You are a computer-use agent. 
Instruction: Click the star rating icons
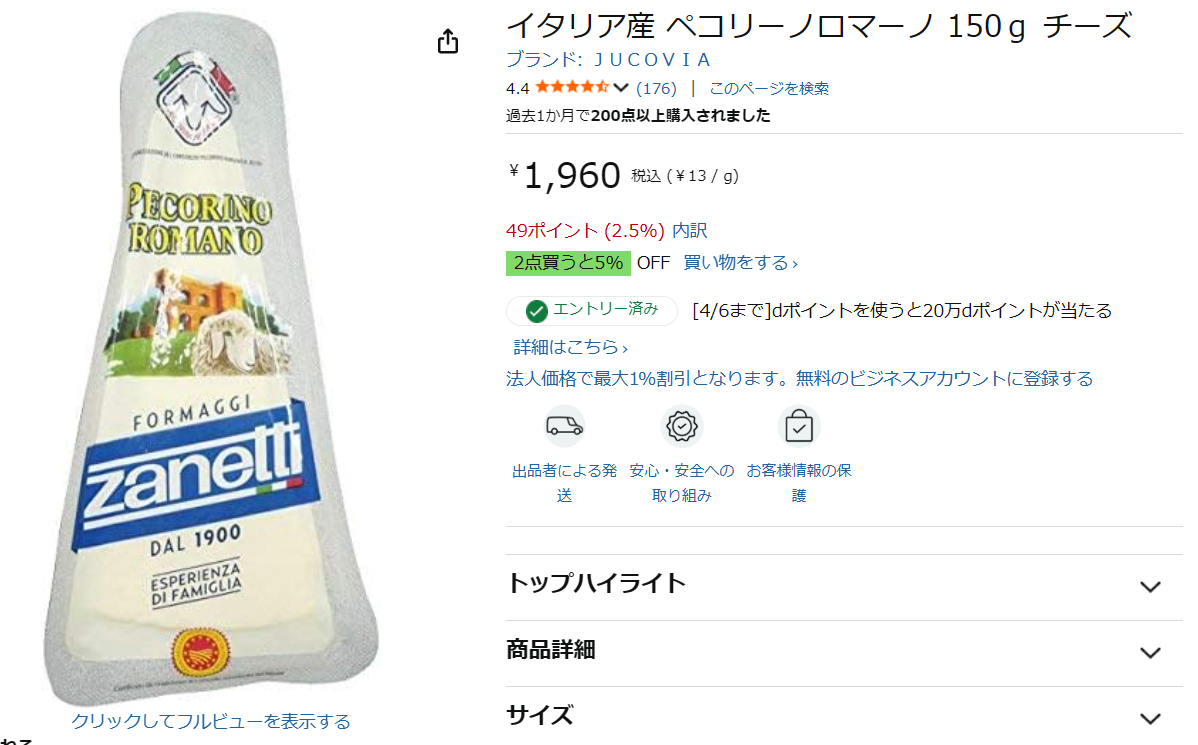[571, 88]
